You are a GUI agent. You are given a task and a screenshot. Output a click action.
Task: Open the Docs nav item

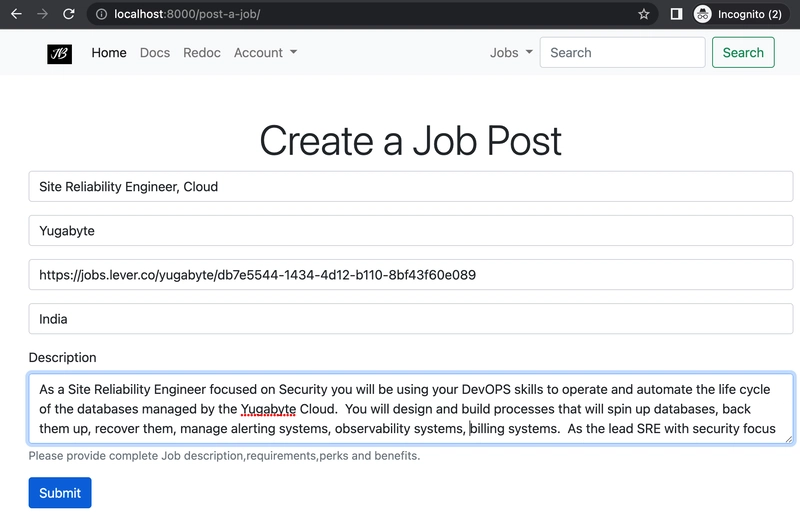pos(155,53)
